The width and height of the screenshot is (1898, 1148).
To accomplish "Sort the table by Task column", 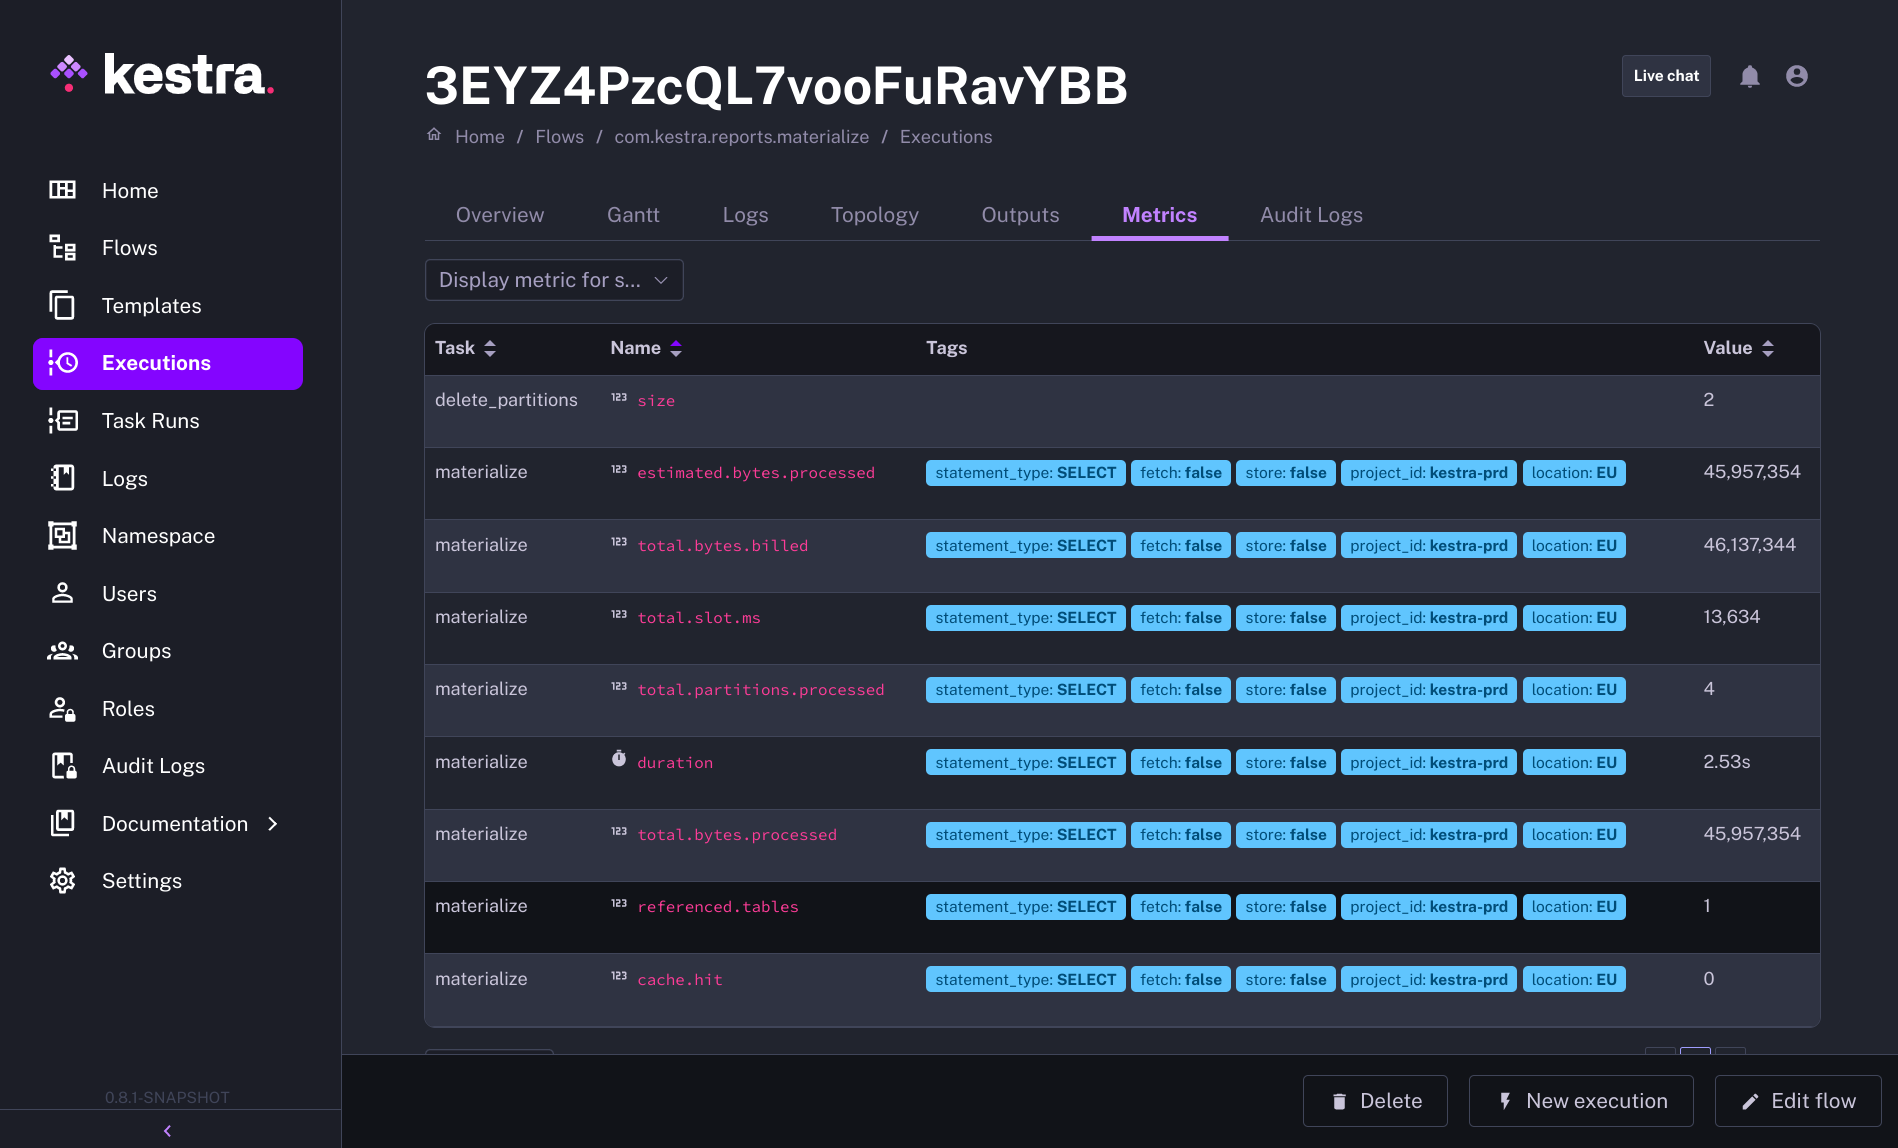I will coord(490,349).
